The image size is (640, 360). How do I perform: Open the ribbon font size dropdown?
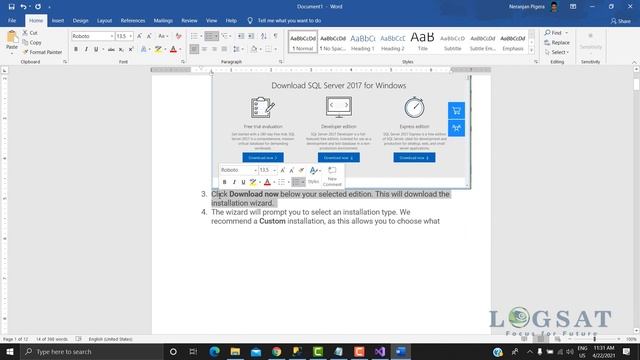(x=131, y=36)
